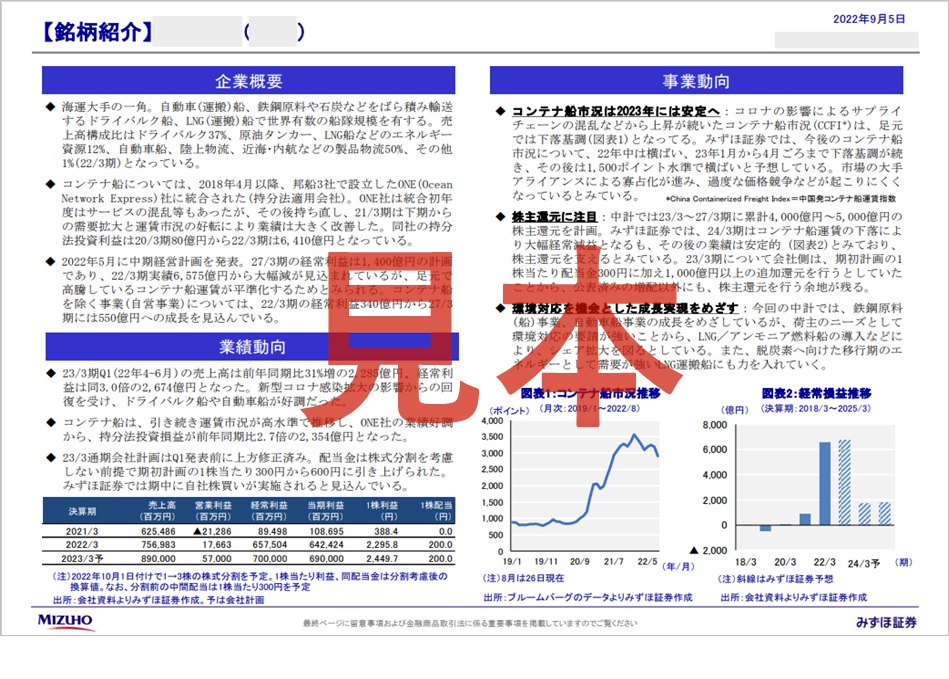The image size is (949, 679).
Task: Click the heading コンテナ船市況は2023年には安定へ
Action: 616,111
